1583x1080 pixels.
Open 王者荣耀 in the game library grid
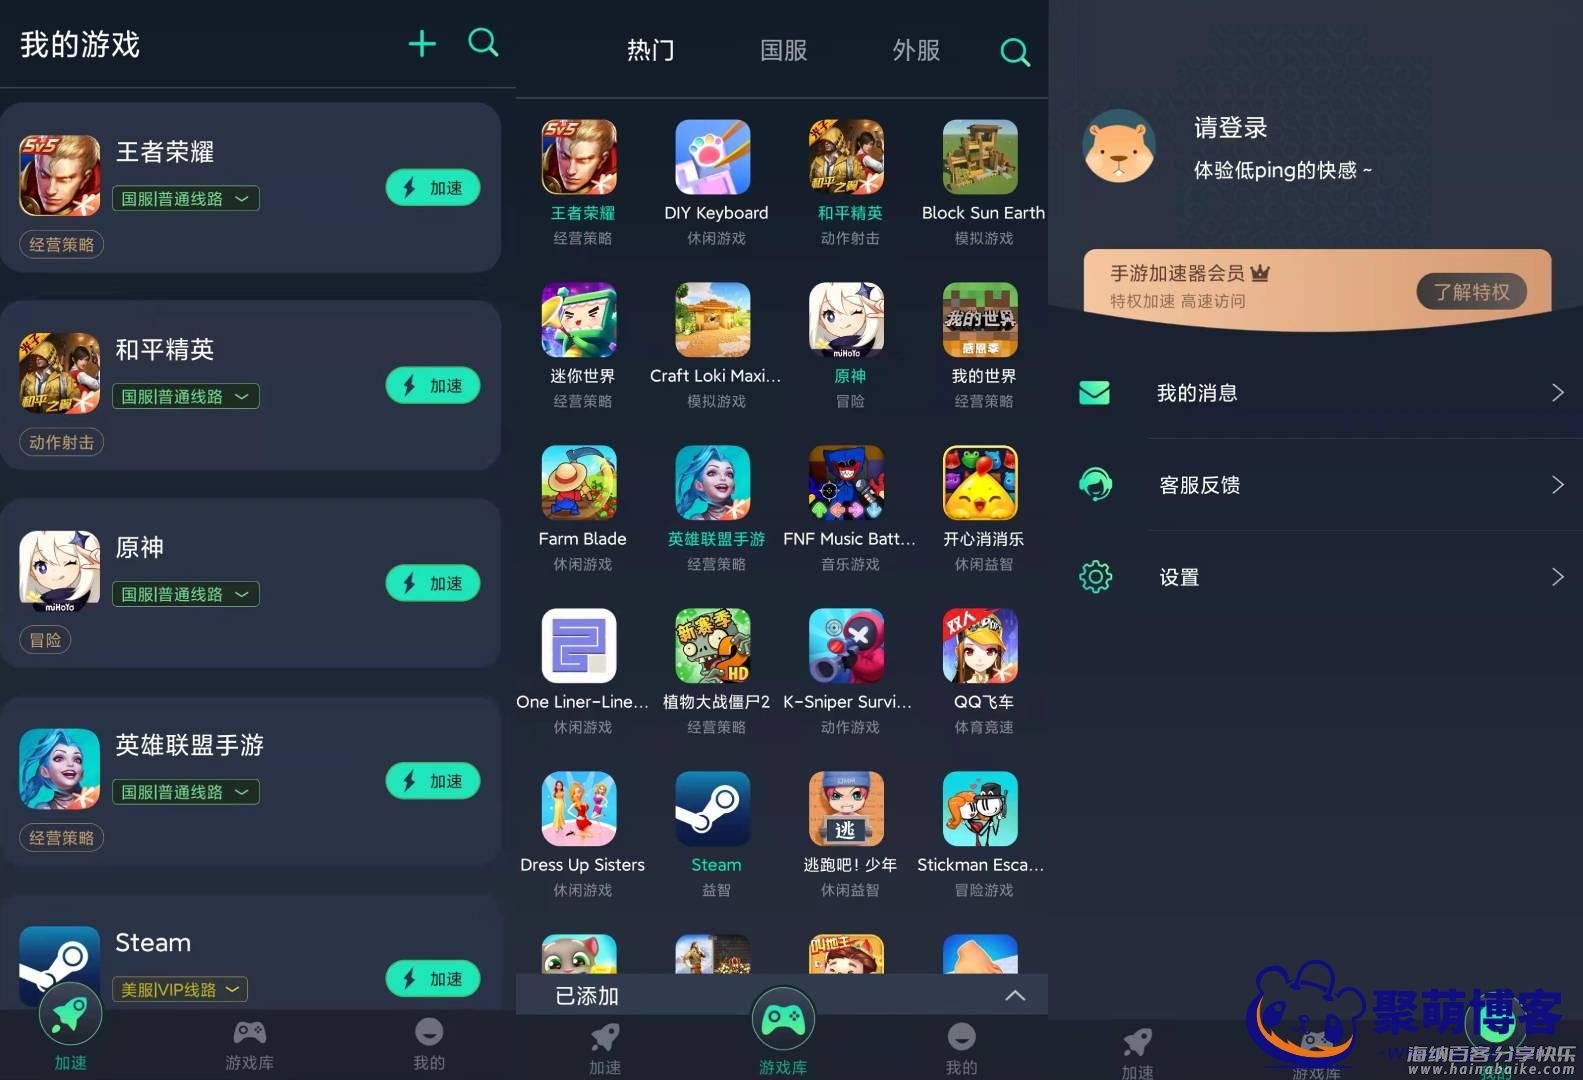(579, 157)
